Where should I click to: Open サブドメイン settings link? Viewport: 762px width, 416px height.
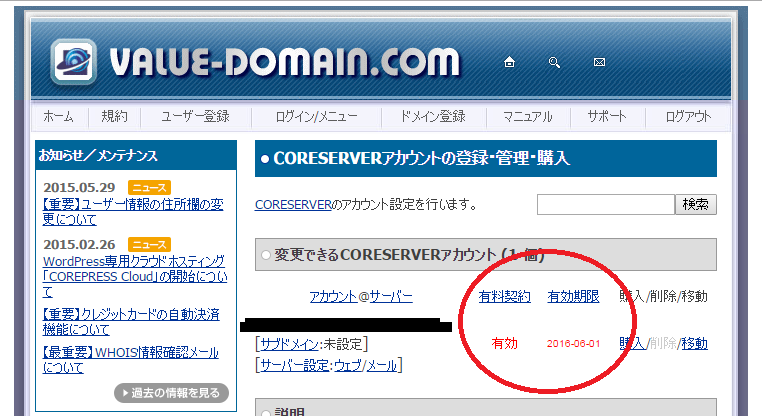290,345
